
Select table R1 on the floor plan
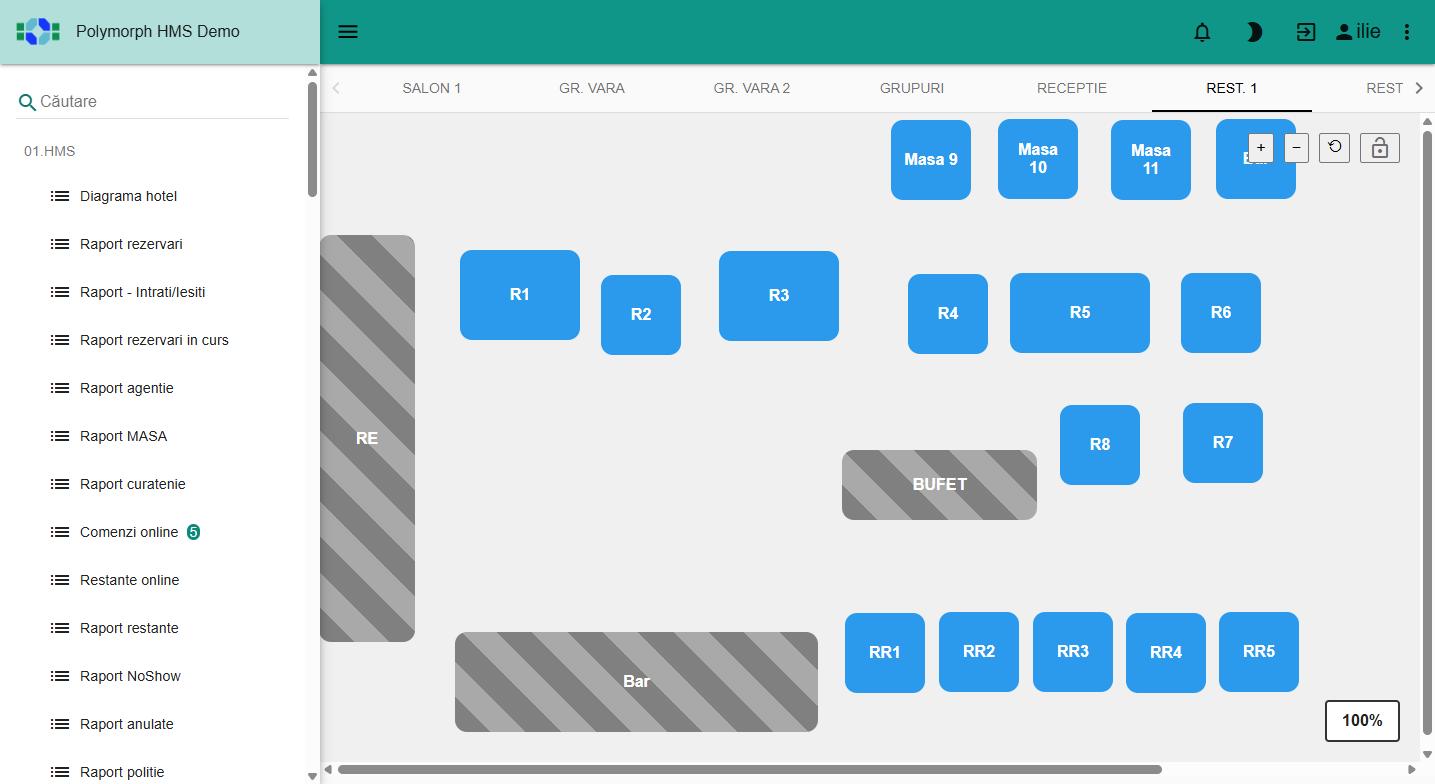pyautogui.click(x=520, y=295)
